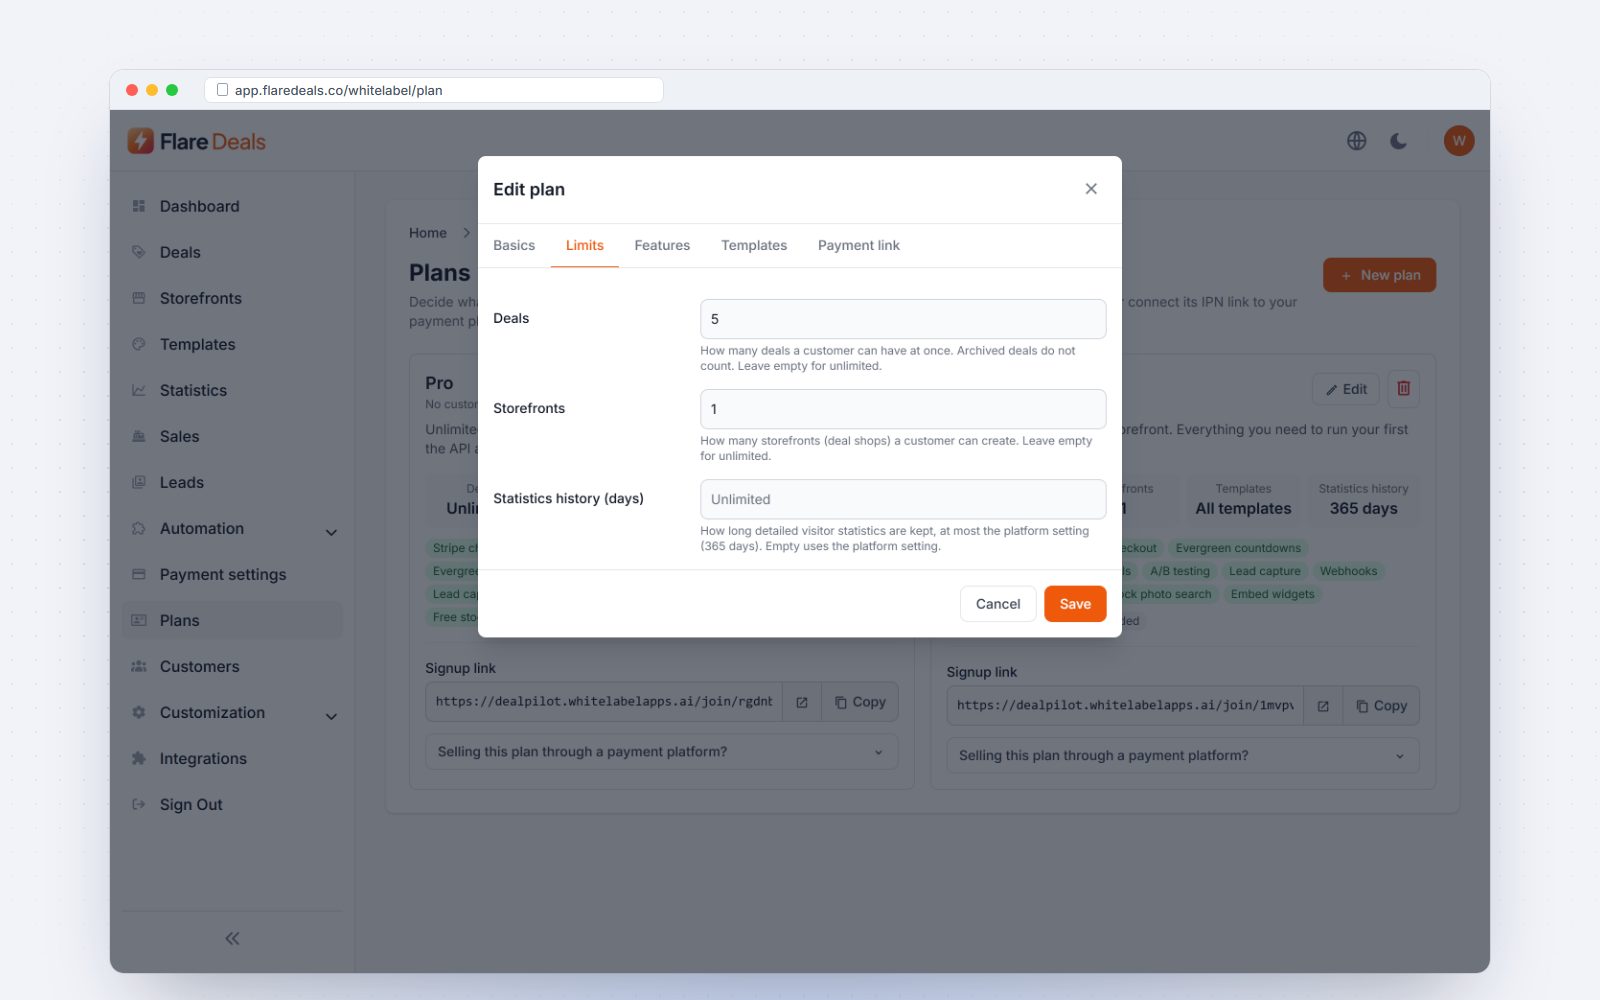Click the Flare Deals logo

(x=197, y=141)
